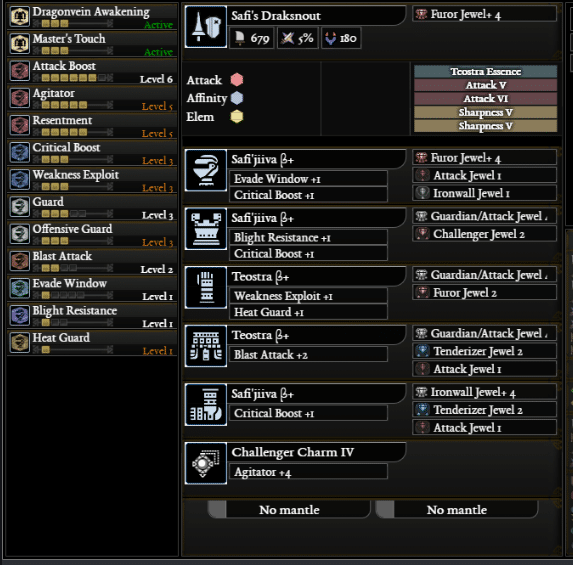Open the first No mantle slot
Screen dimensions: 573x565
289,509
